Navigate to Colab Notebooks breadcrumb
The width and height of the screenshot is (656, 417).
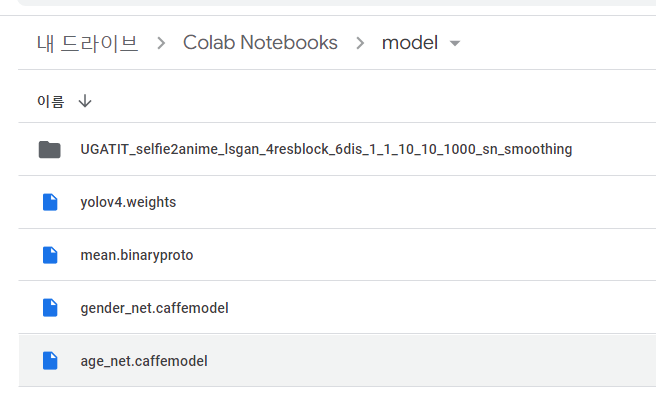260,43
